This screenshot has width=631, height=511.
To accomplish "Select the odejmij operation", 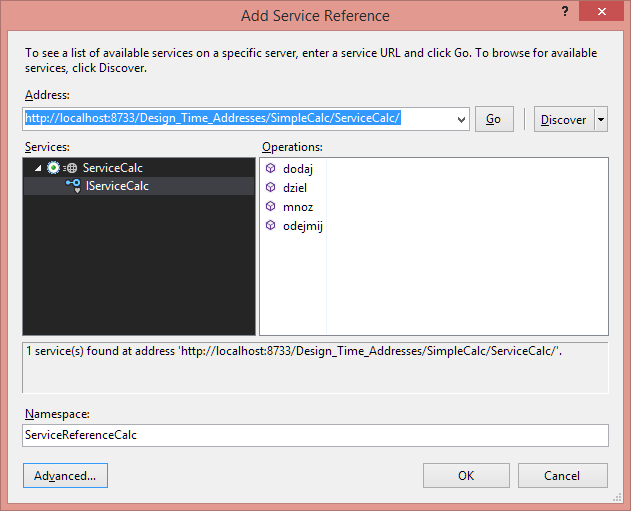I will point(303,226).
